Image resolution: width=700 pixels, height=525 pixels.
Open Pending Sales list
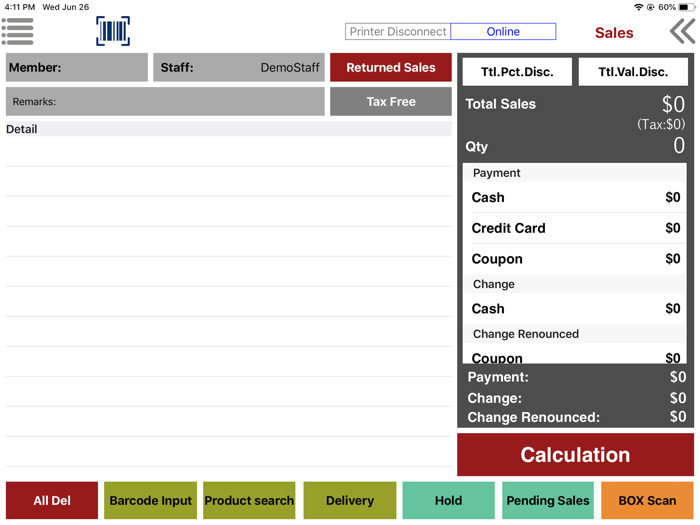tap(548, 500)
